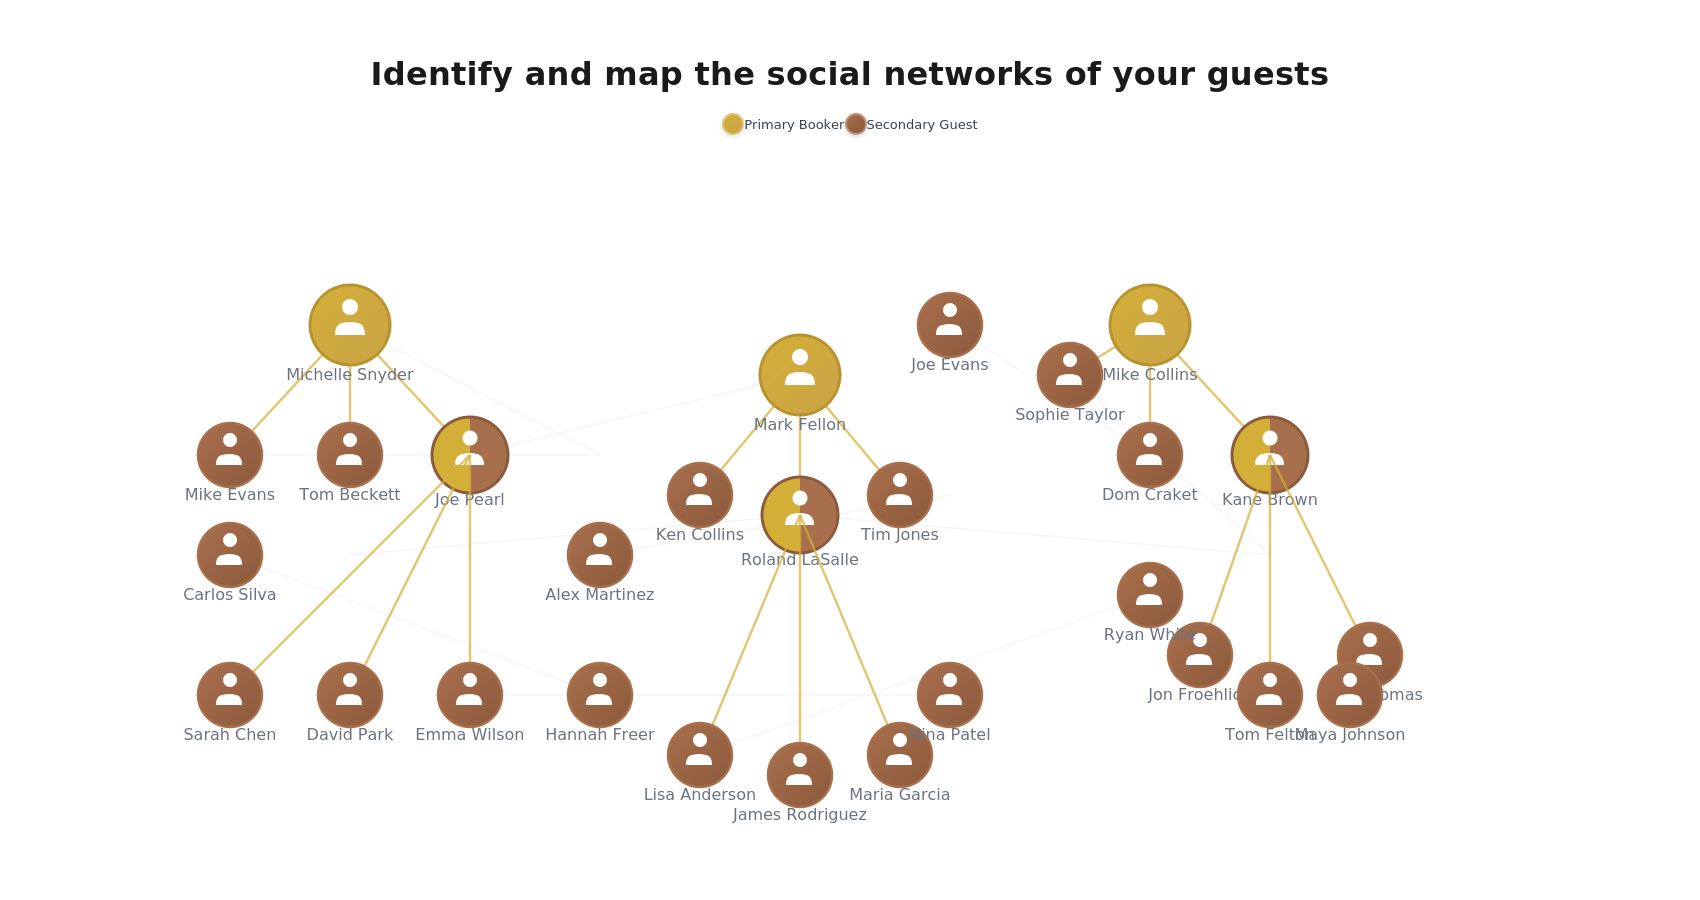Click the Tim Jones name label

tap(900, 535)
